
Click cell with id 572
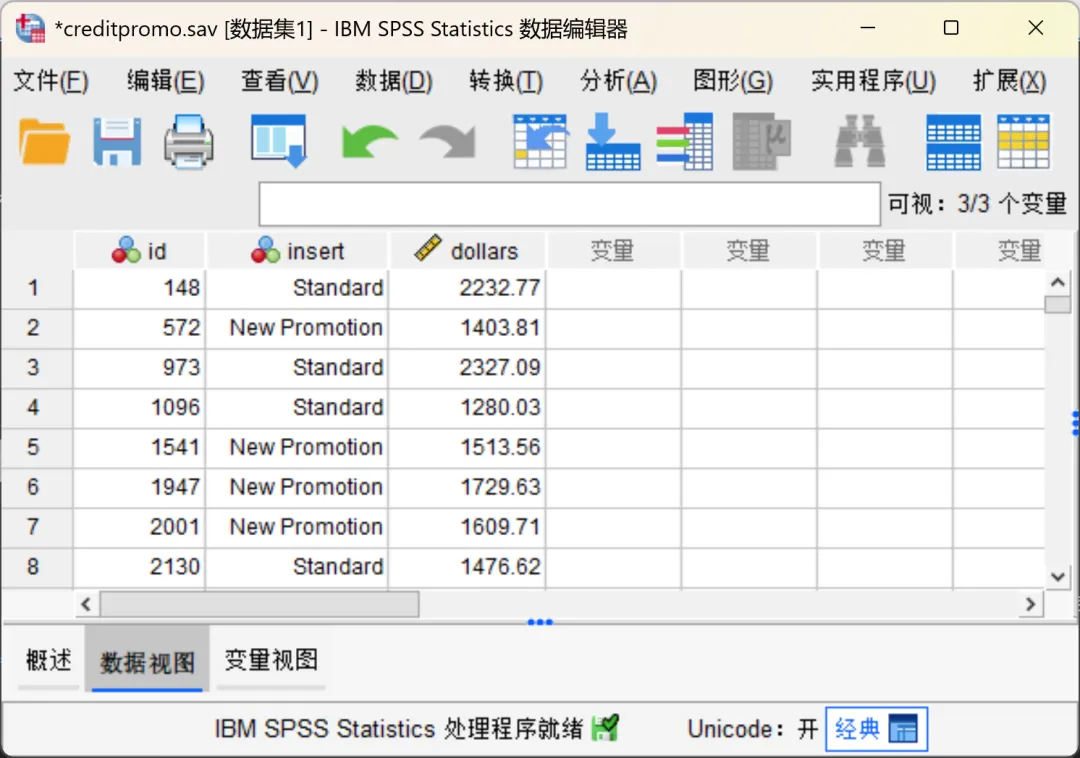click(x=139, y=328)
